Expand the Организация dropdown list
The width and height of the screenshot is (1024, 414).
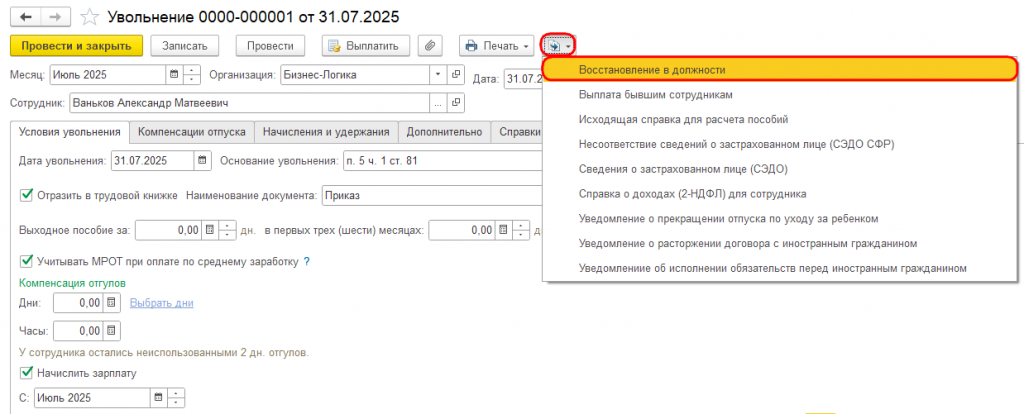point(438,74)
